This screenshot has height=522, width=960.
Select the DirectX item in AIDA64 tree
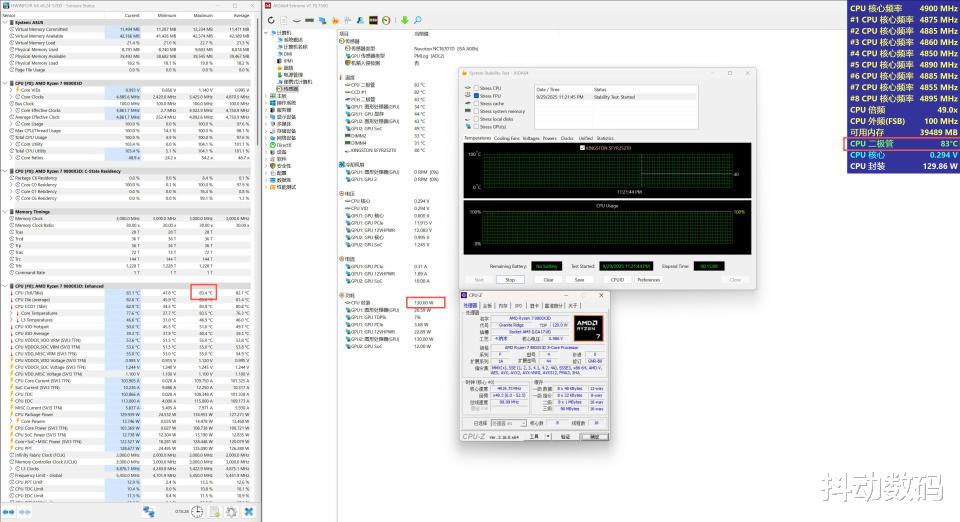tap(285, 145)
